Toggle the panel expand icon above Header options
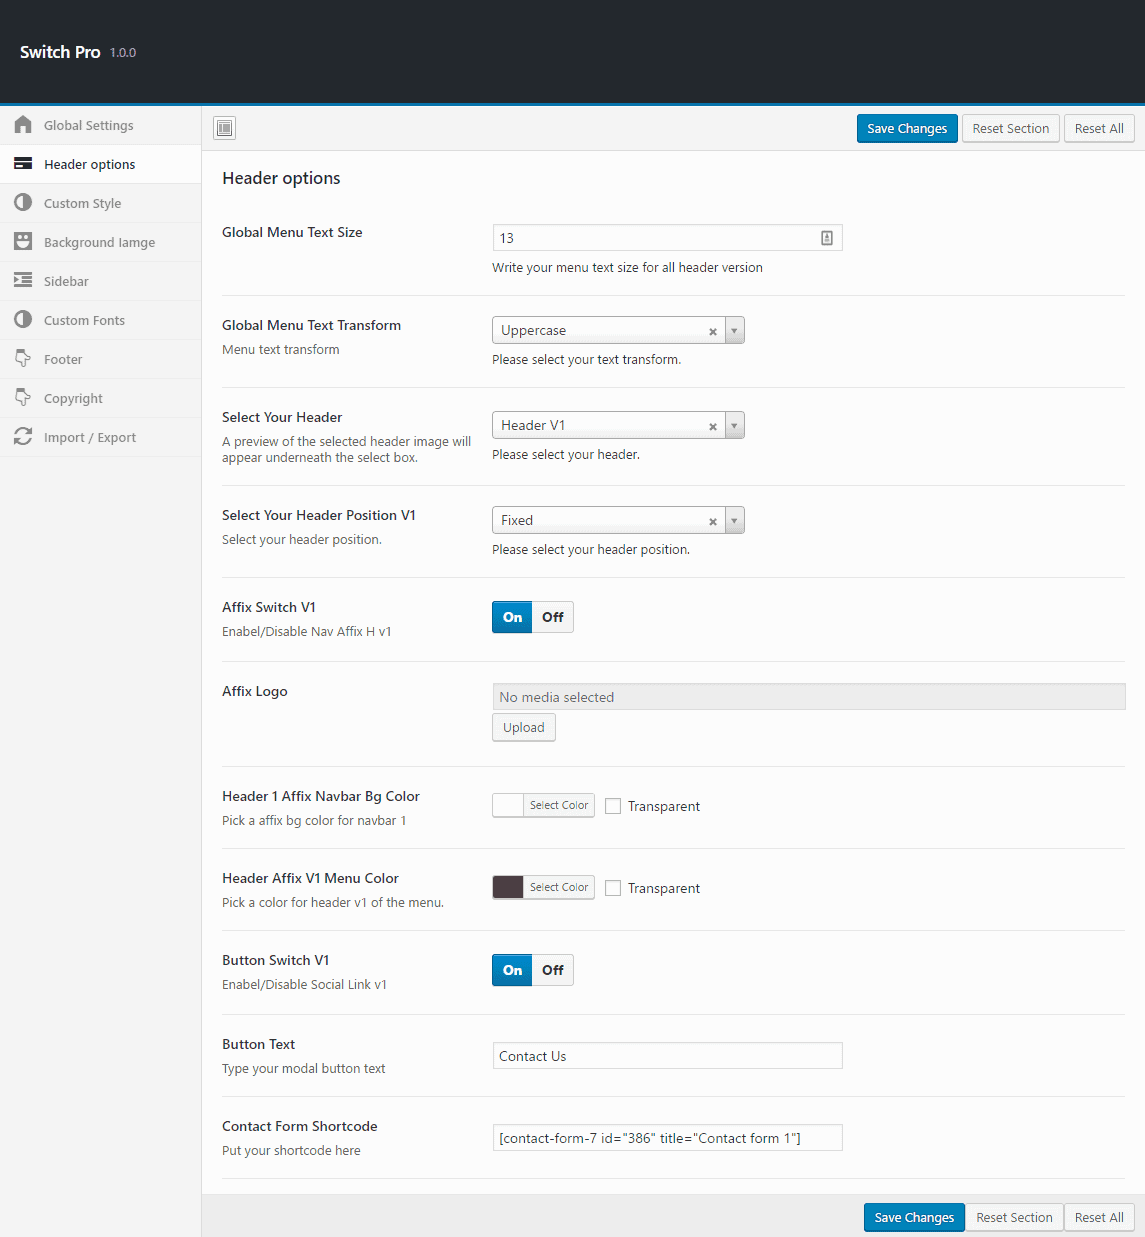This screenshot has width=1145, height=1237. 224,128
